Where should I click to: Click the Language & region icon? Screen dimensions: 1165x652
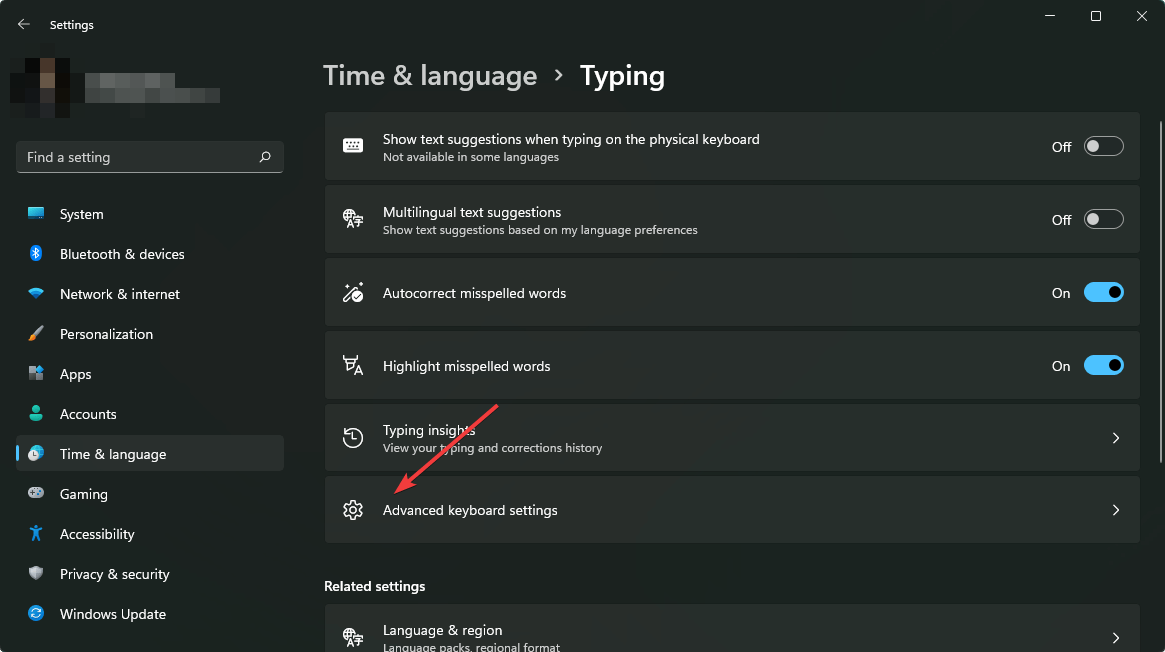[353, 636]
